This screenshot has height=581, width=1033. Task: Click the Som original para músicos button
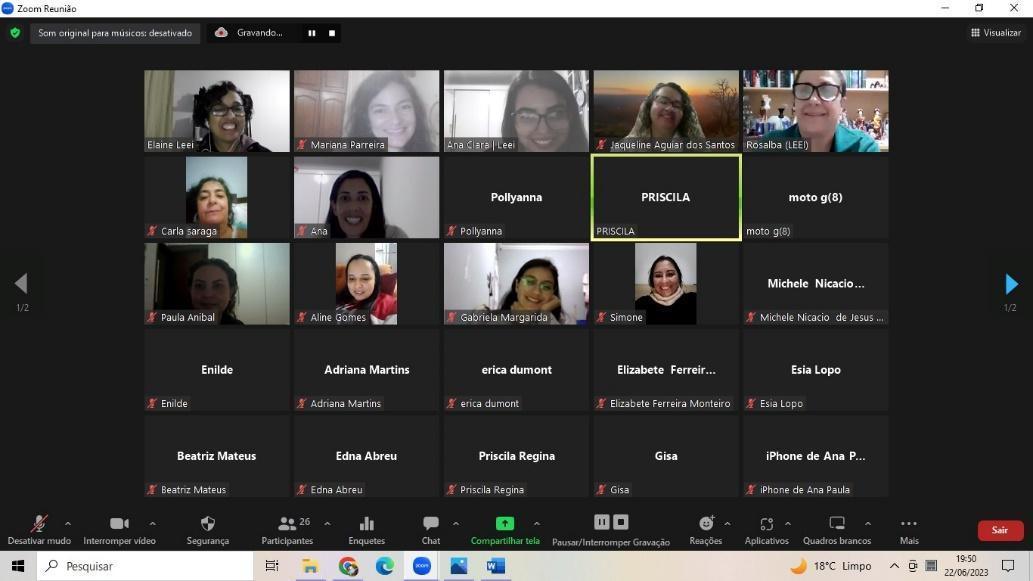(x=115, y=33)
